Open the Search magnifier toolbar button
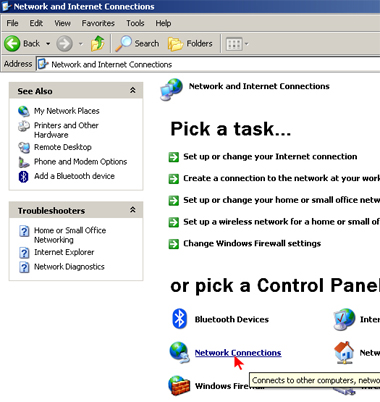380x402 pixels. [137, 44]
